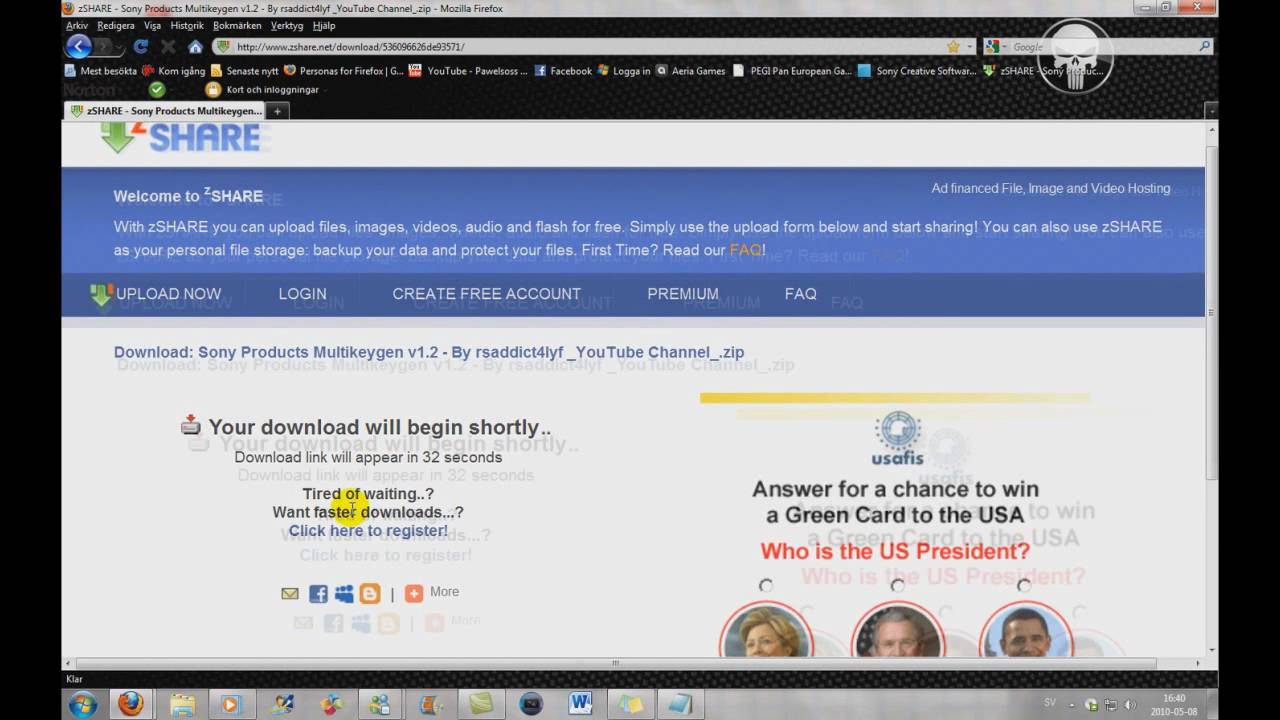Open Windows Explorer folder taskbar icon

(182, 704)
